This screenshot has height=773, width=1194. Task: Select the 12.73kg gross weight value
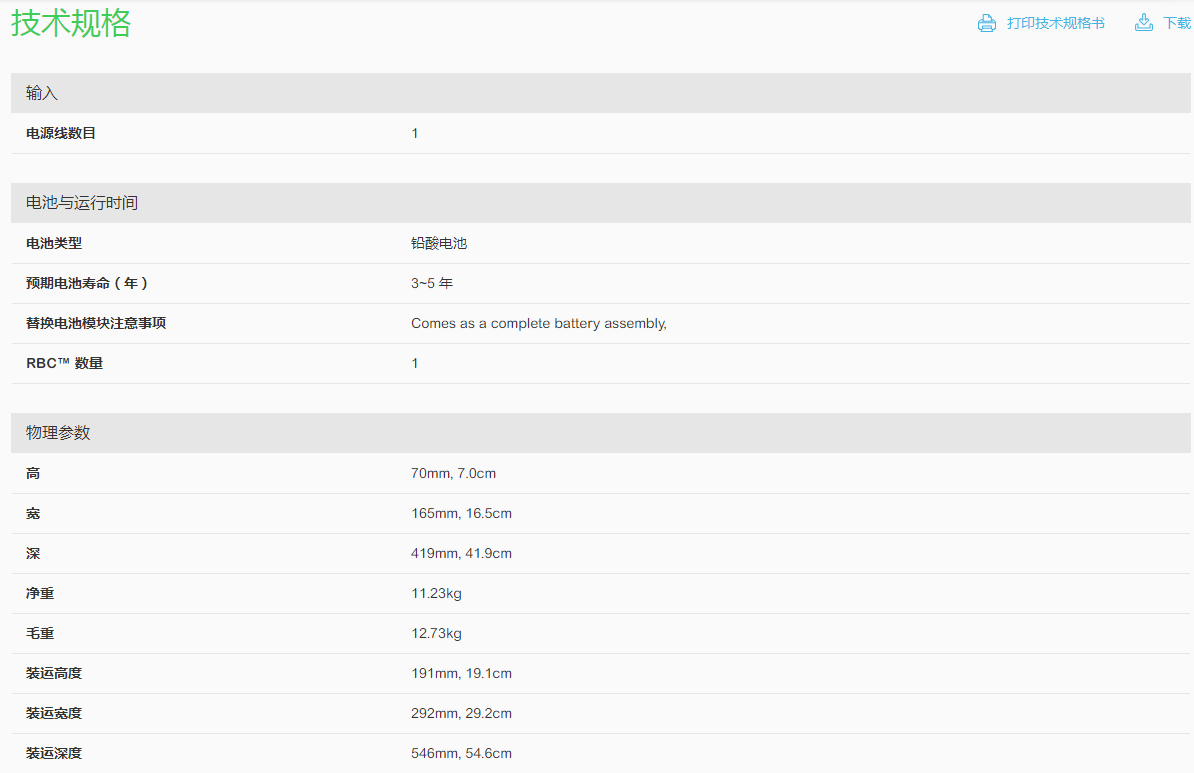pos(436,633)
